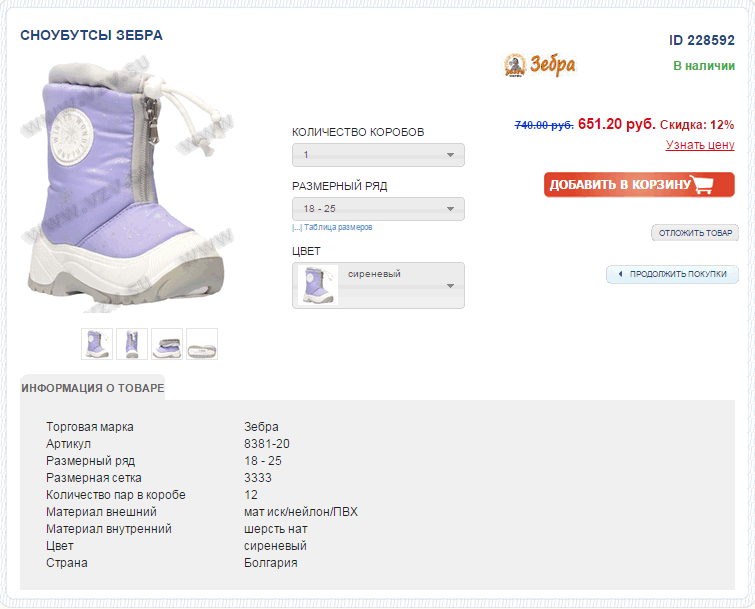Click the small boot image in the Цвет selector
755x609 pixels.
coord(318,285)
